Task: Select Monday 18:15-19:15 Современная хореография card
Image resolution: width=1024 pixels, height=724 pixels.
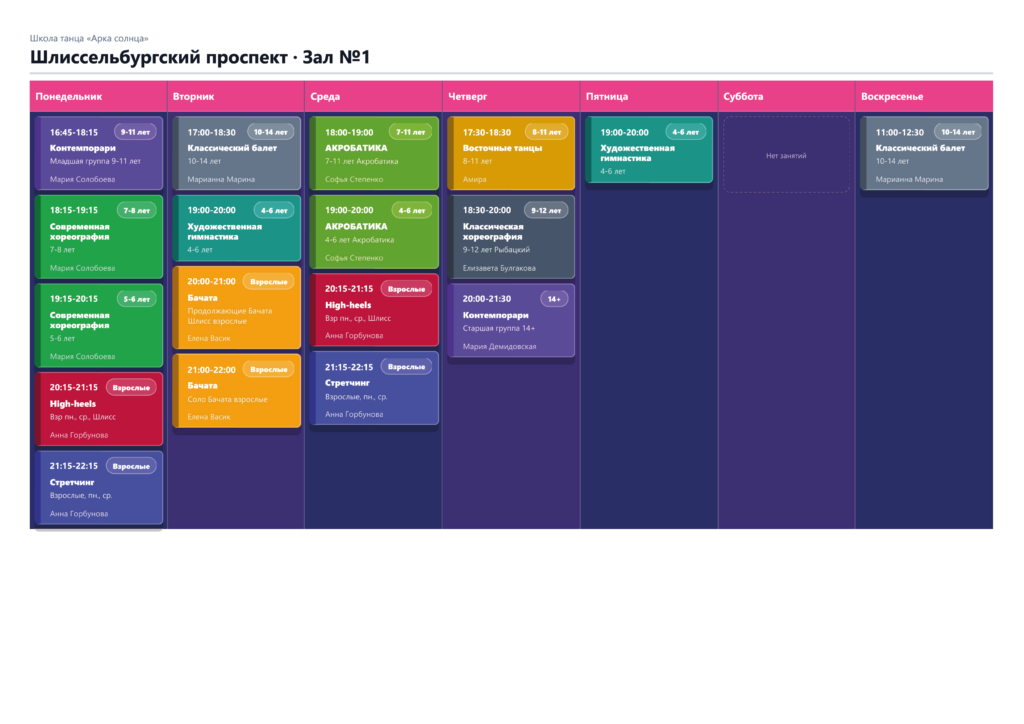Action: coord(99,237)
